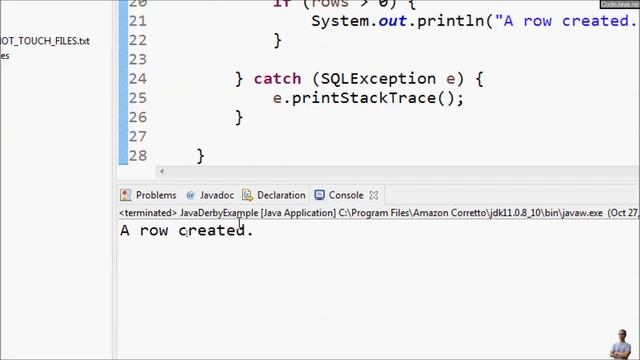Click the Declaration tab icon

tap(247, 195)
